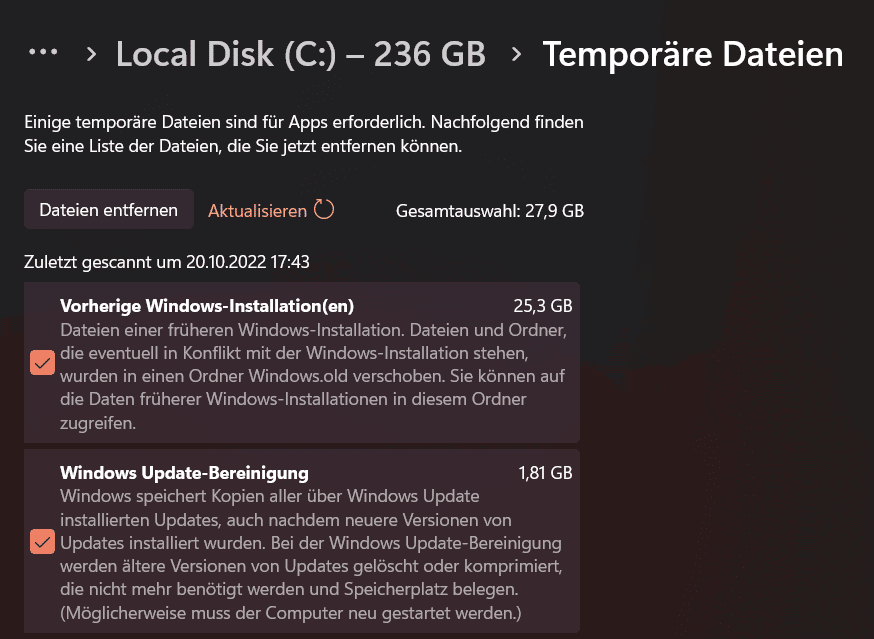Uncheck Vorherige Windows-Installation(en) checkbox
The width and height of the screenshot is (874, 639).
tap(42, 363)
